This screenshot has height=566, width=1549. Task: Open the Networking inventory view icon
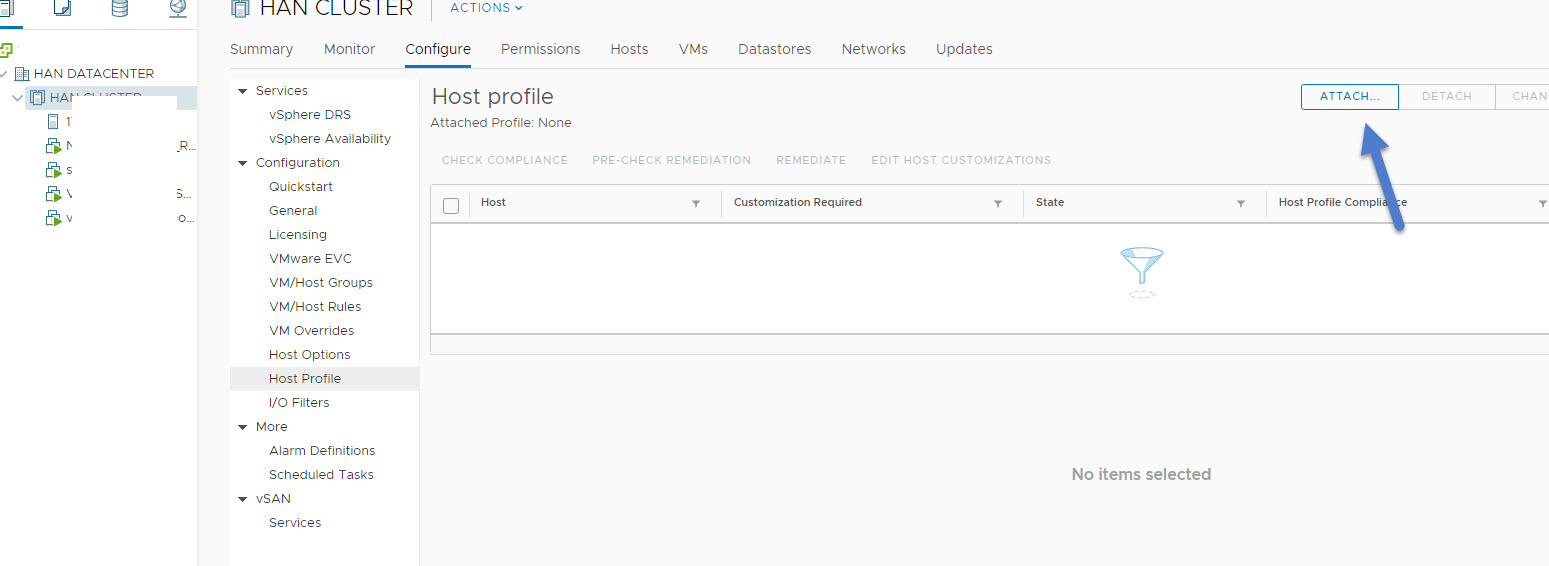(x=177, y=8)
